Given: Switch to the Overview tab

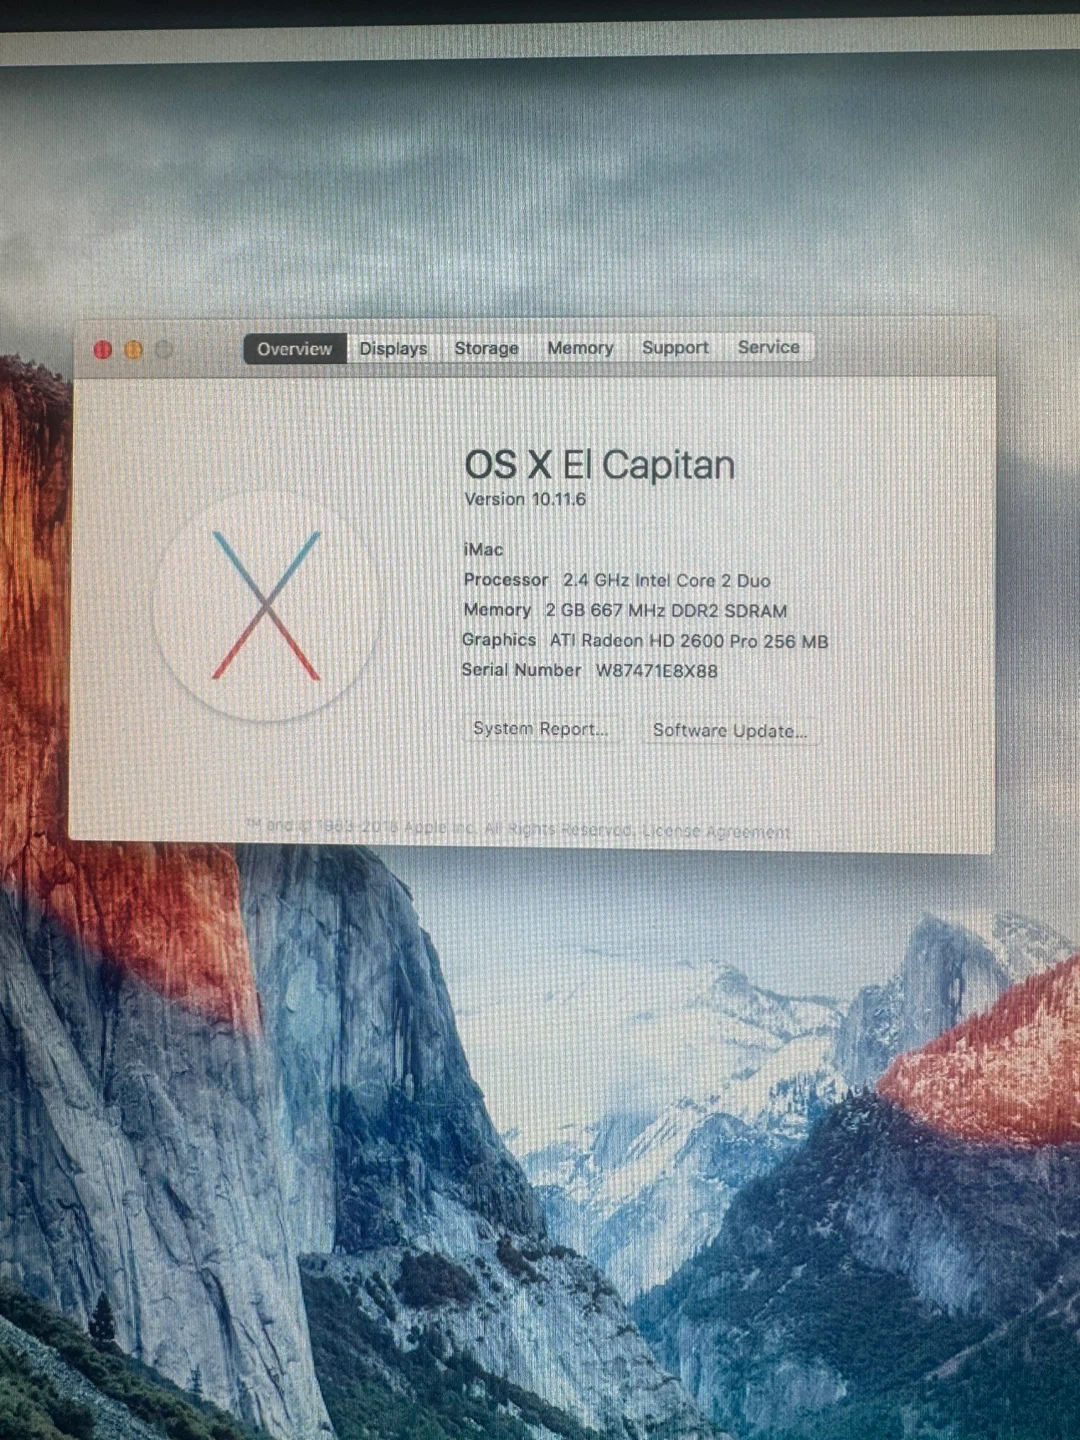Looking at the screenshot, I should (294, 349).
